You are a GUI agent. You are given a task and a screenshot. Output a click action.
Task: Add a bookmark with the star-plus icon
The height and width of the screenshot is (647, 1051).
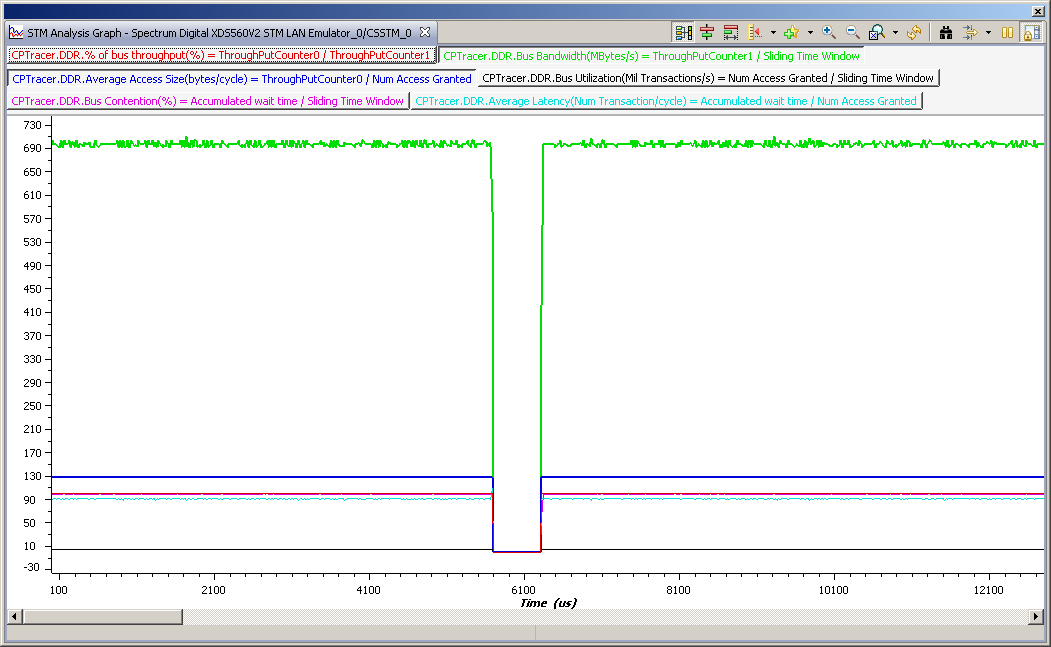792,32
